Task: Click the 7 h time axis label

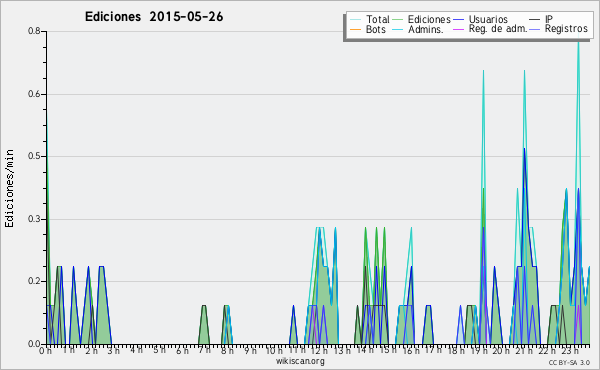Action: point(204,350)
